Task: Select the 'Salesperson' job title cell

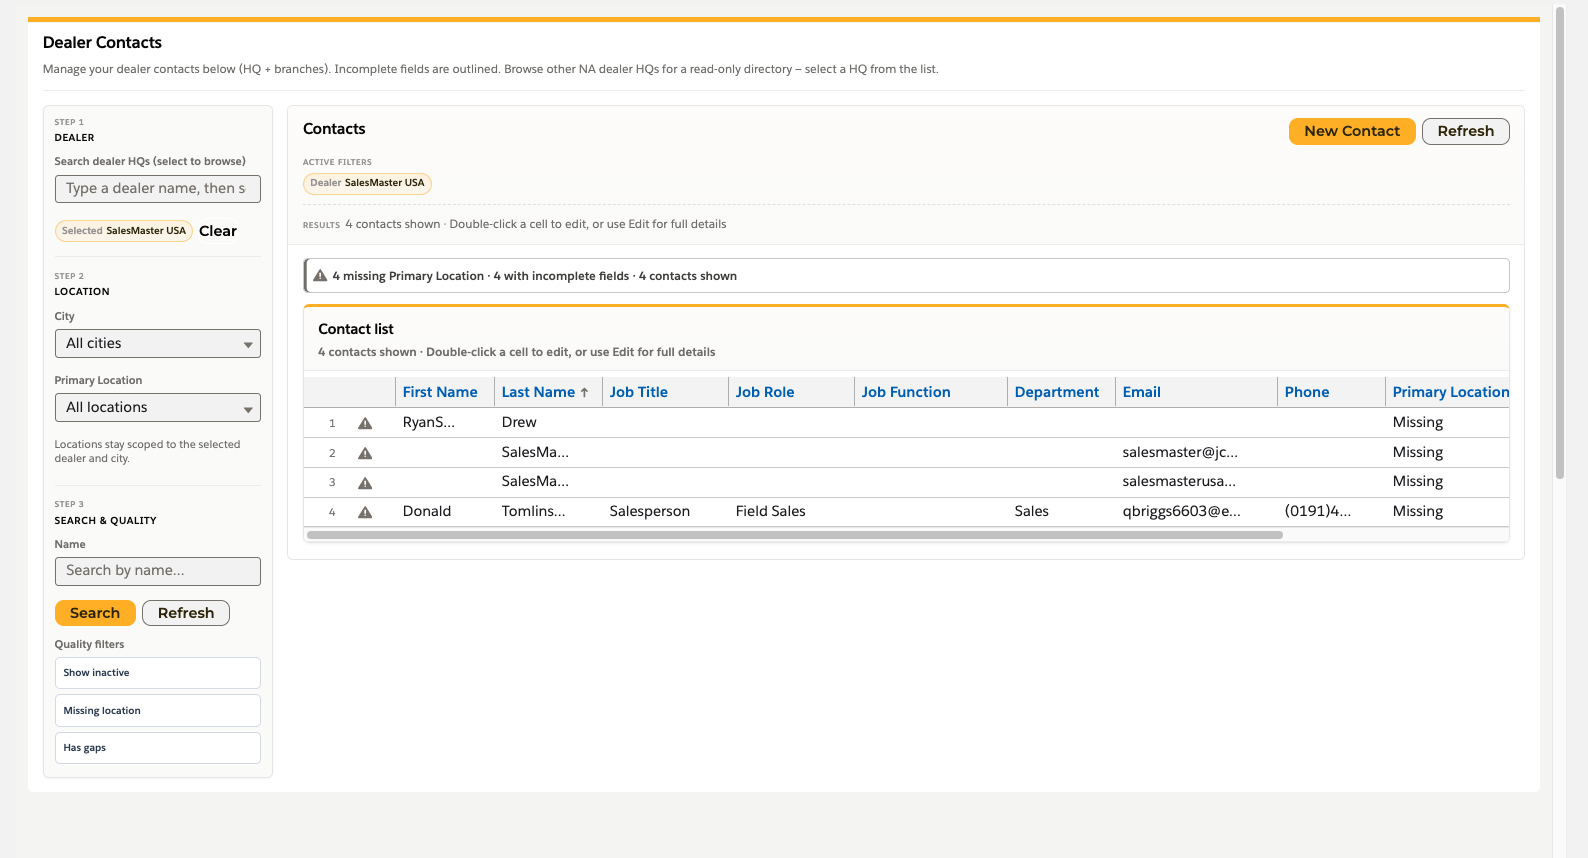Action: click(x=665, y=512)
